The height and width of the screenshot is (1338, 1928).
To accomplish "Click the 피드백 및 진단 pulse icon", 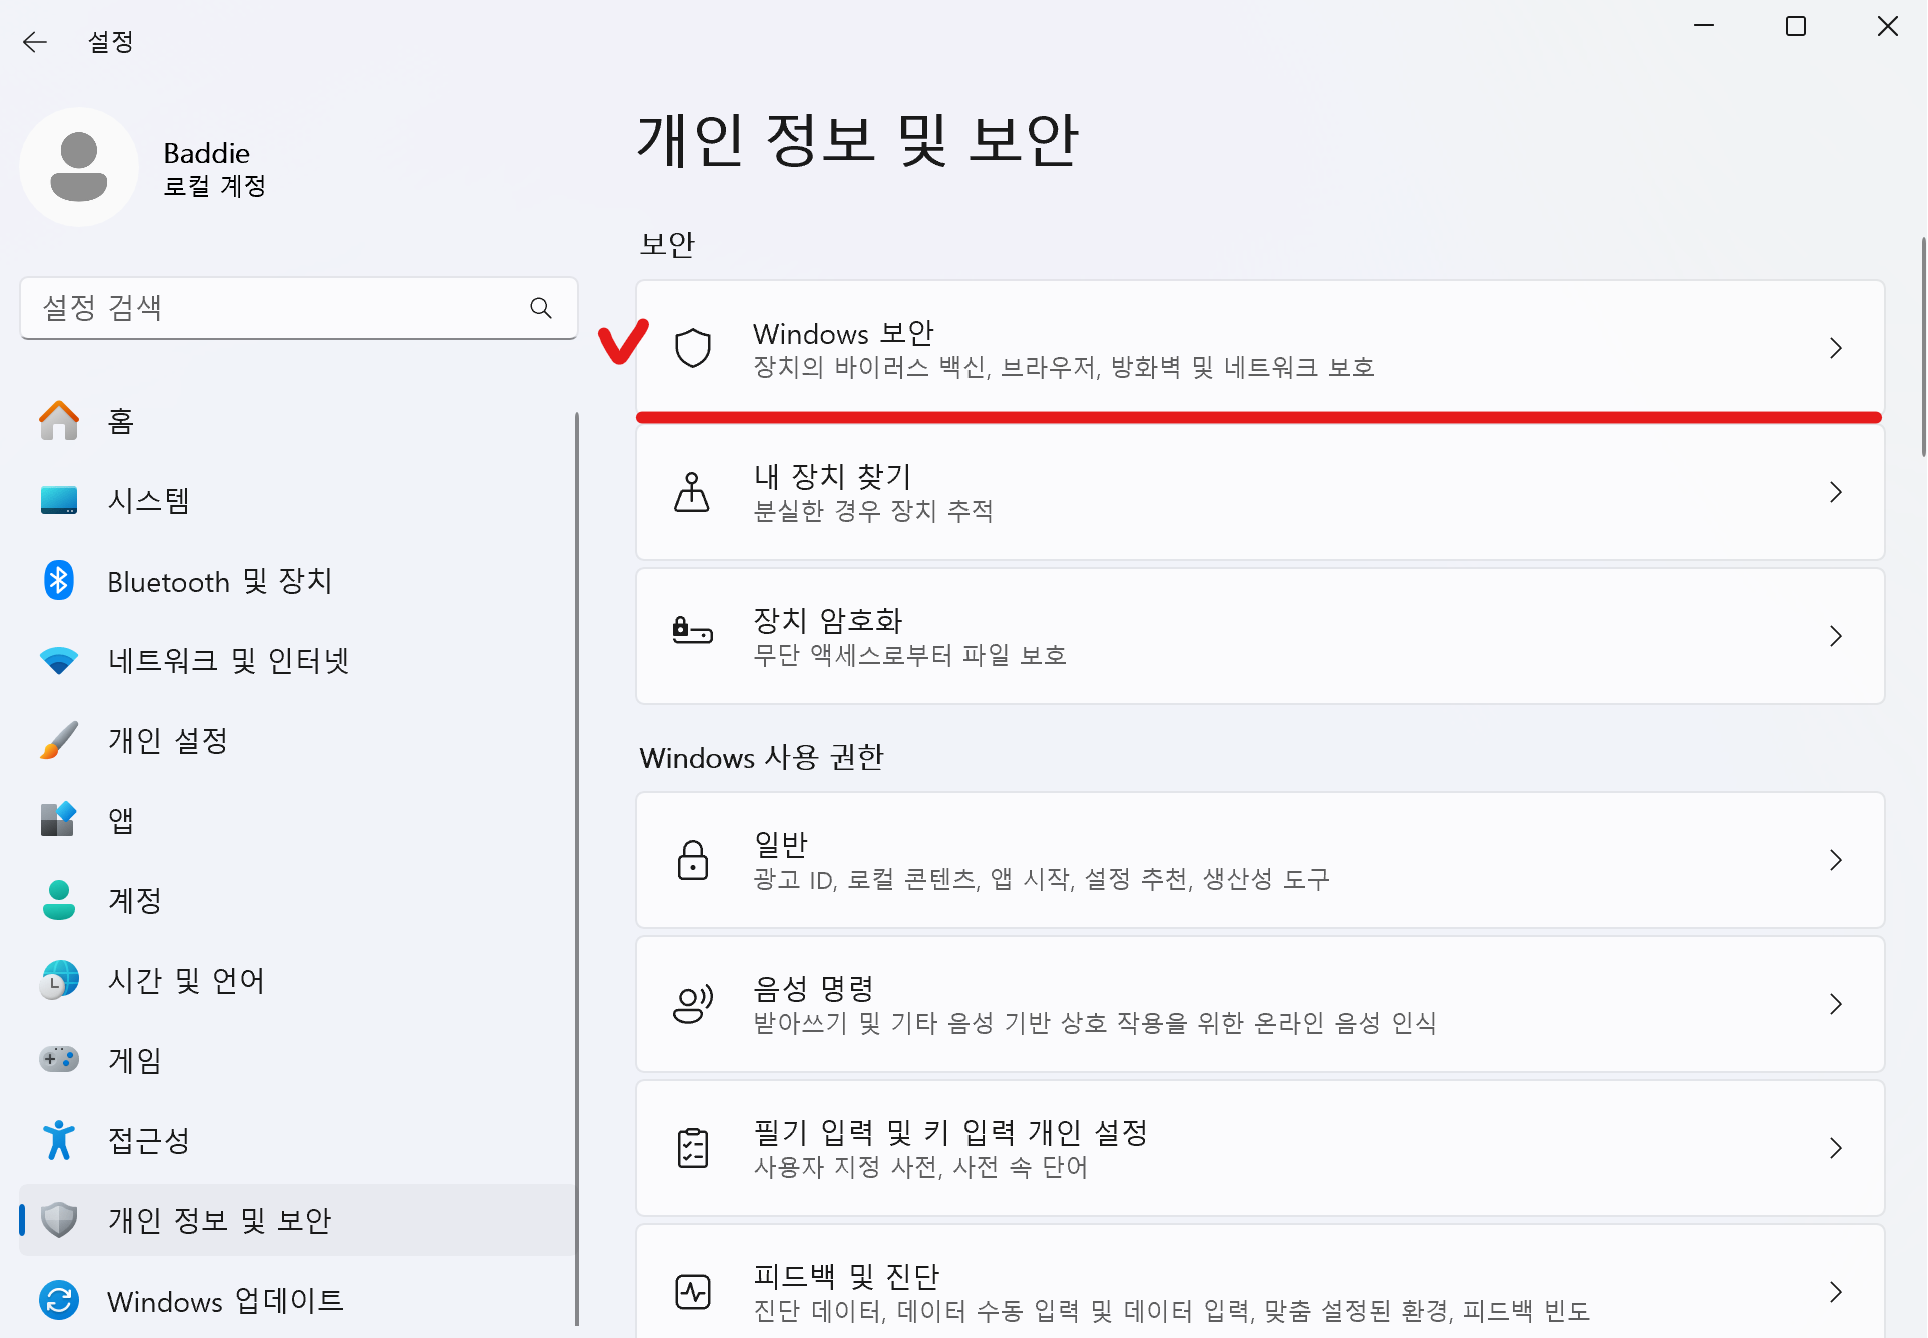I will [692, 1292].
